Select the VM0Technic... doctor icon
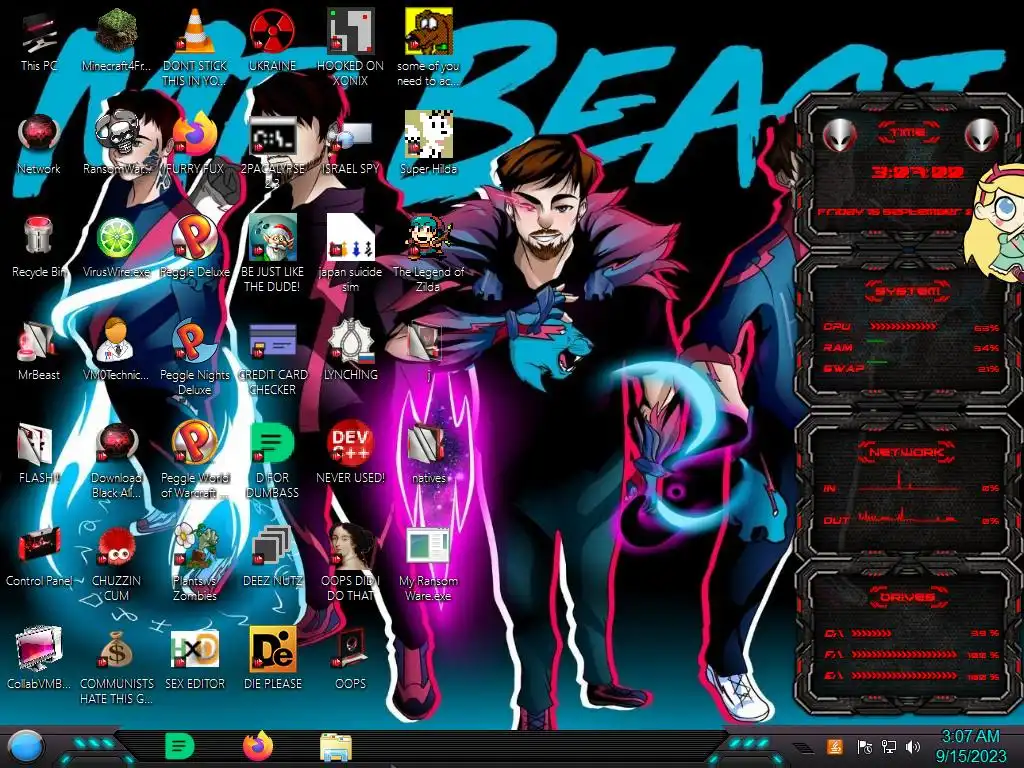1024x768 pixels. tap(116, 351)
